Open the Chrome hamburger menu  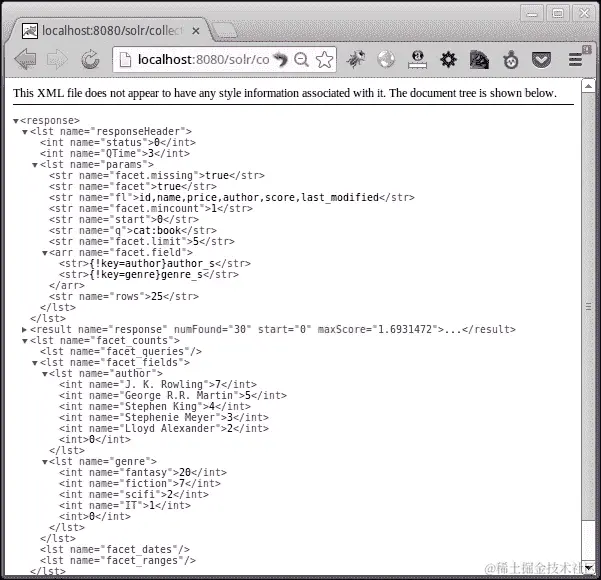[x=576, y=59]
